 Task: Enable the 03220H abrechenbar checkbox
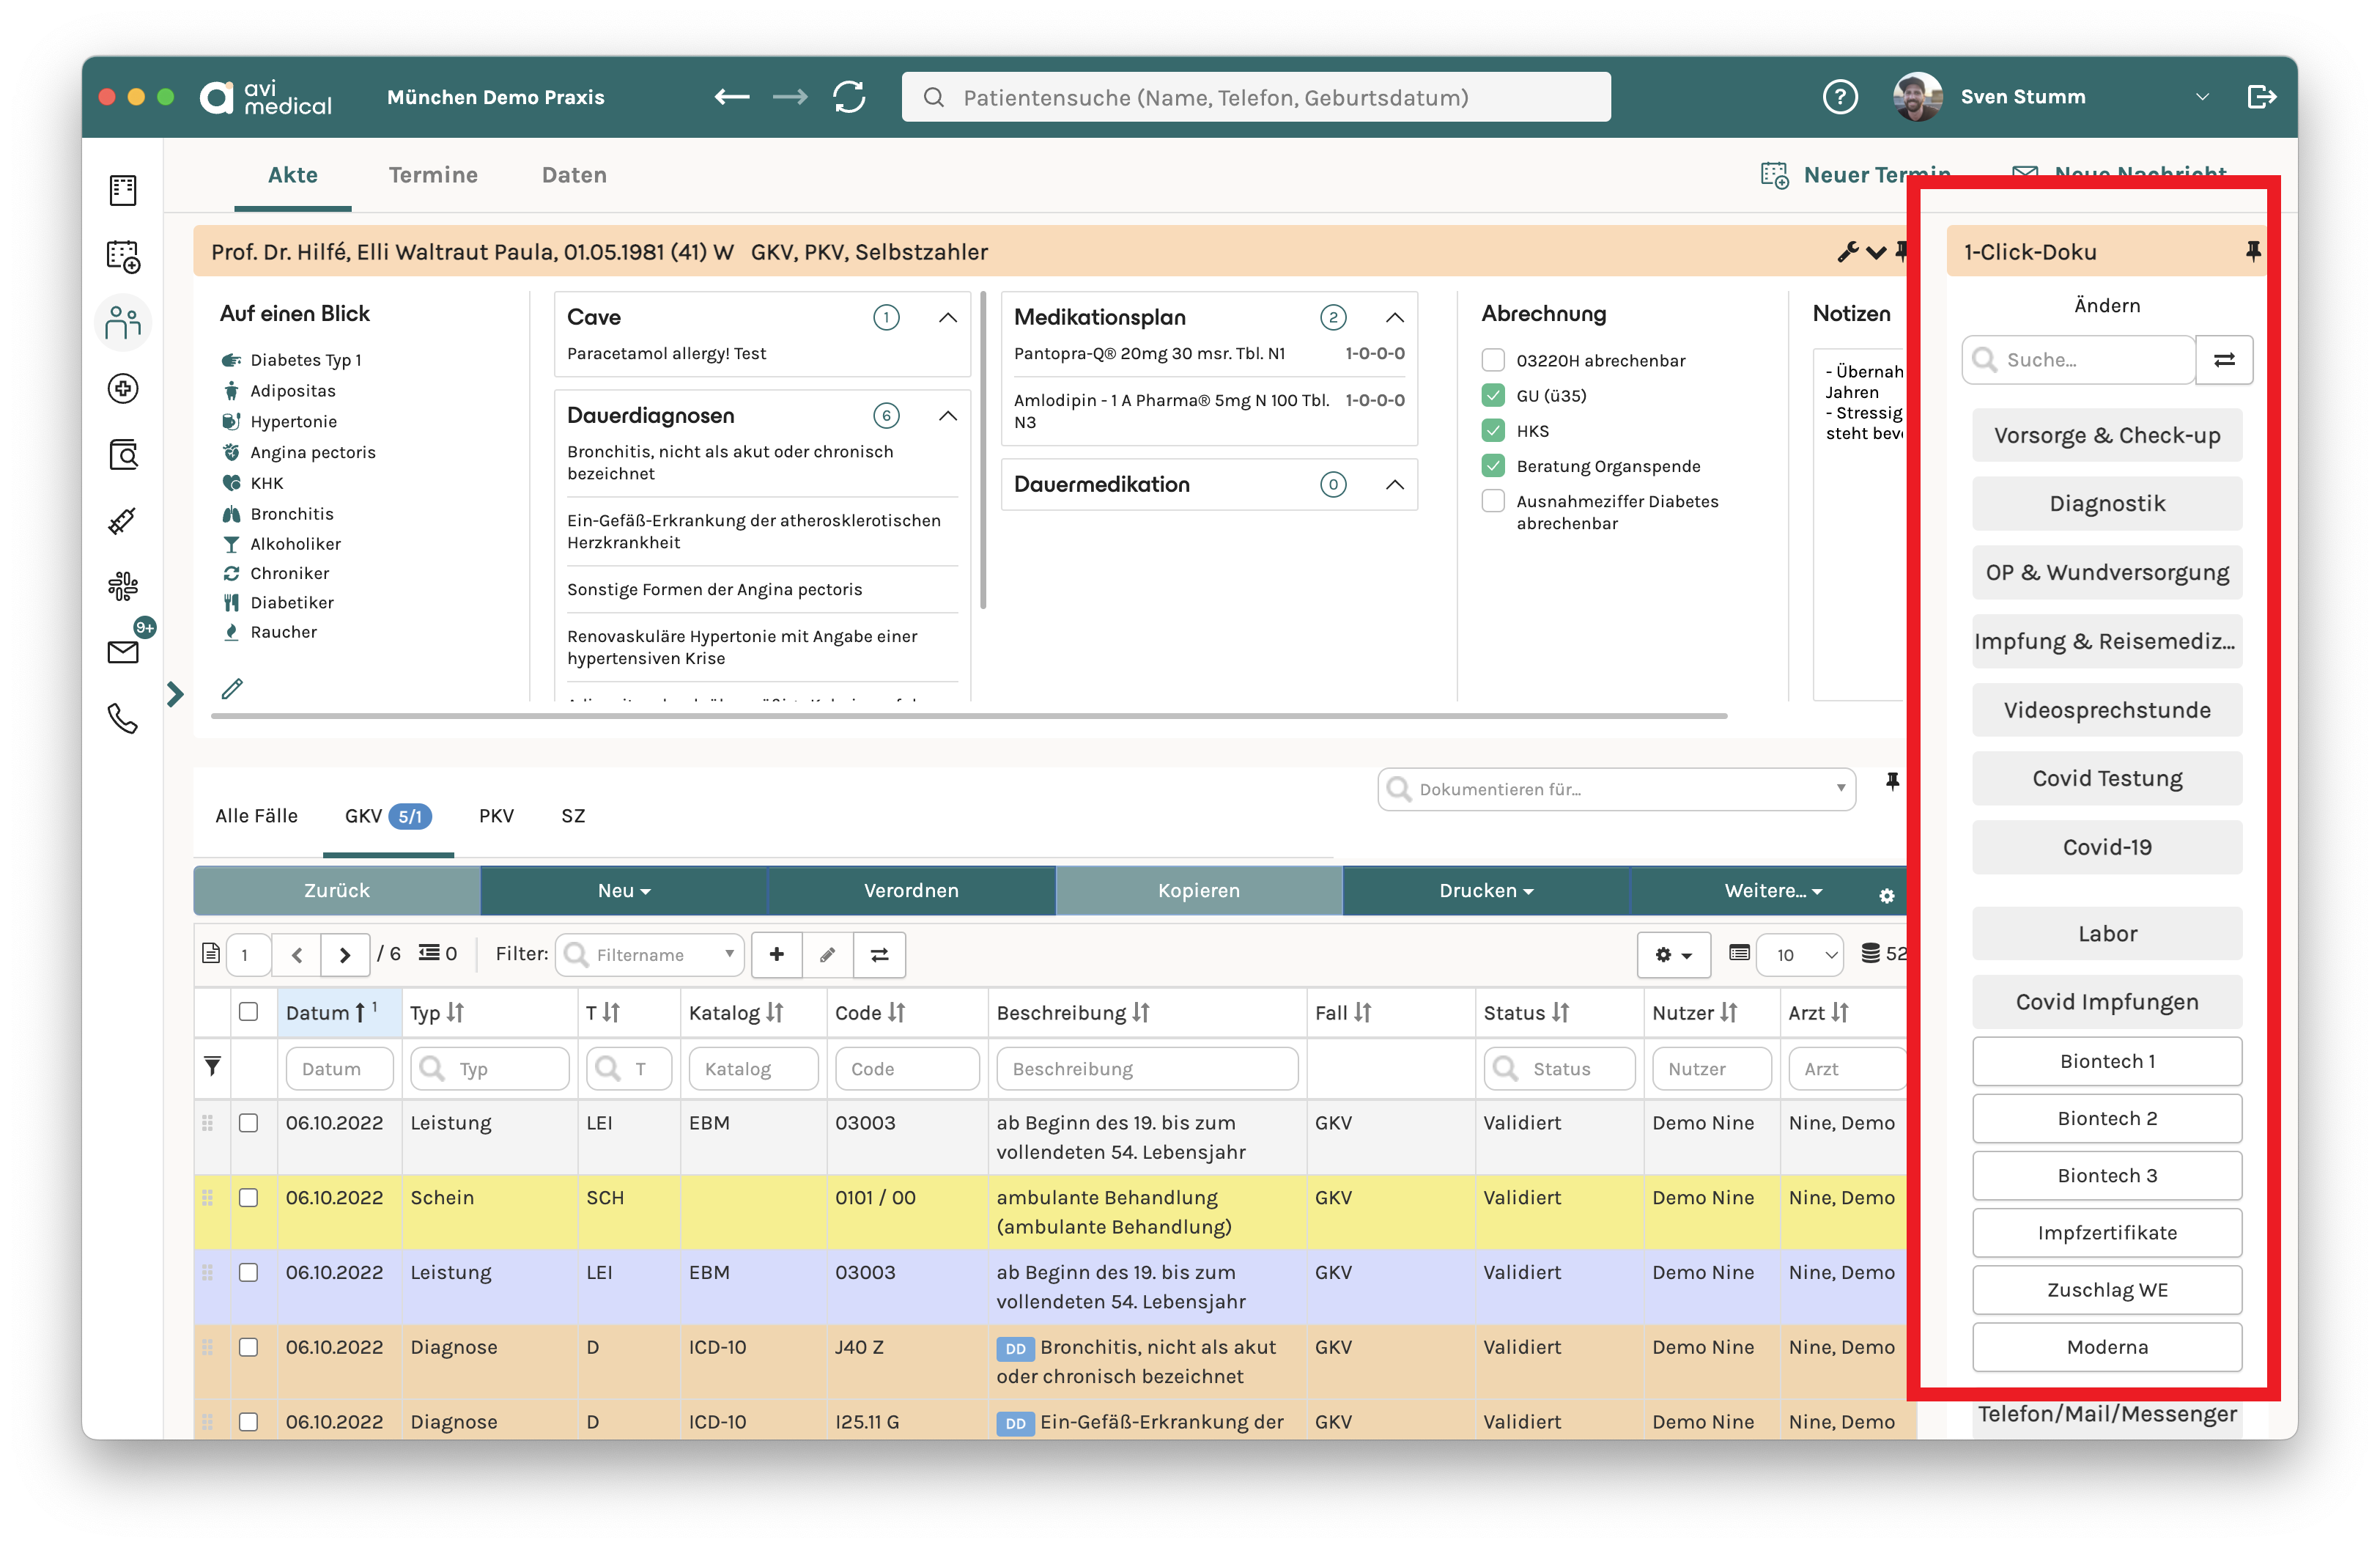(x=1493, y=360)
